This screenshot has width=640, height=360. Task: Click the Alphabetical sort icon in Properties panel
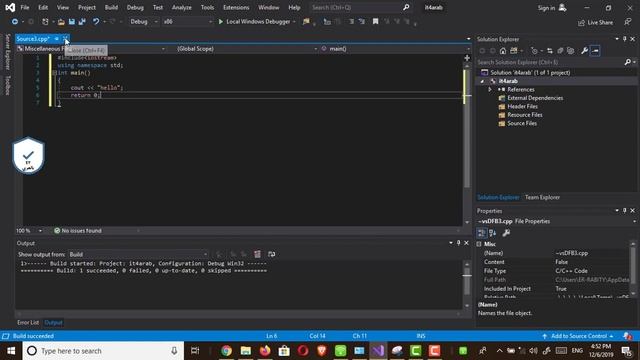click(x=493, y=233)
